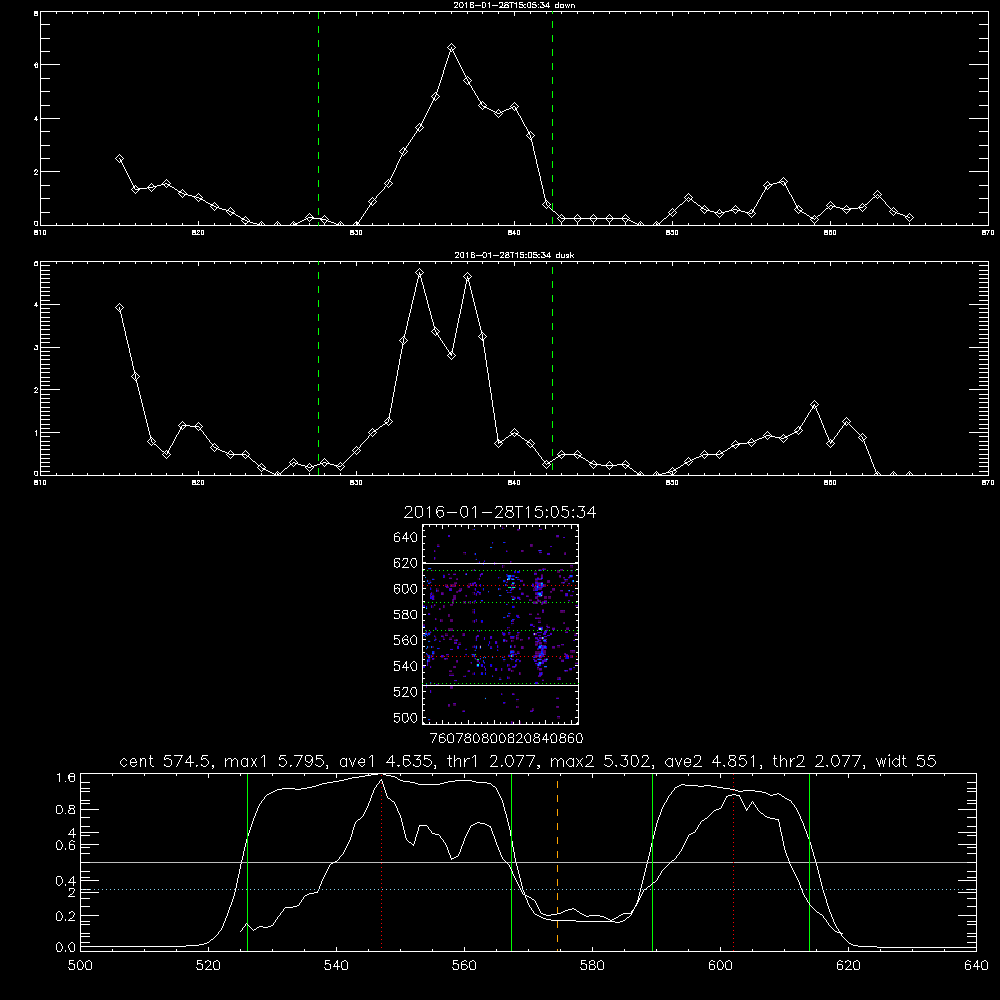The height and width of the screenshot is (1000, 1000).
Task: Click the 860 x-axis label under dusk plot
Action: coord(830,483)
